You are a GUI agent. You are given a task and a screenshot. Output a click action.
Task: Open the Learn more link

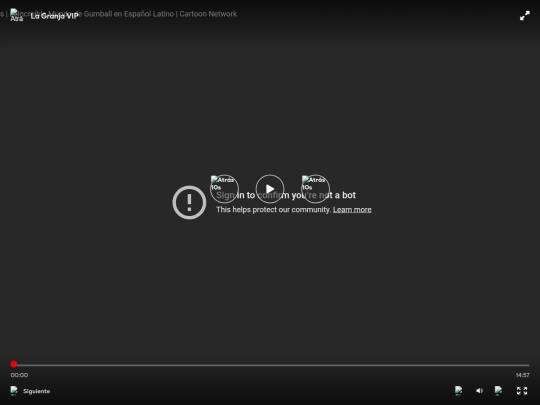coord(352,210)
